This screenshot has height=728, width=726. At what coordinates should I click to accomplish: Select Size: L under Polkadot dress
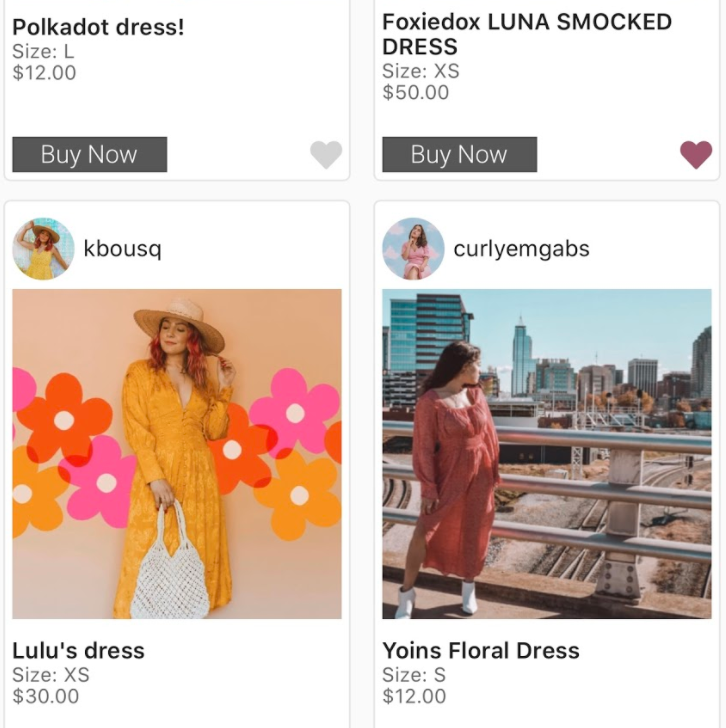click(43, 51)
